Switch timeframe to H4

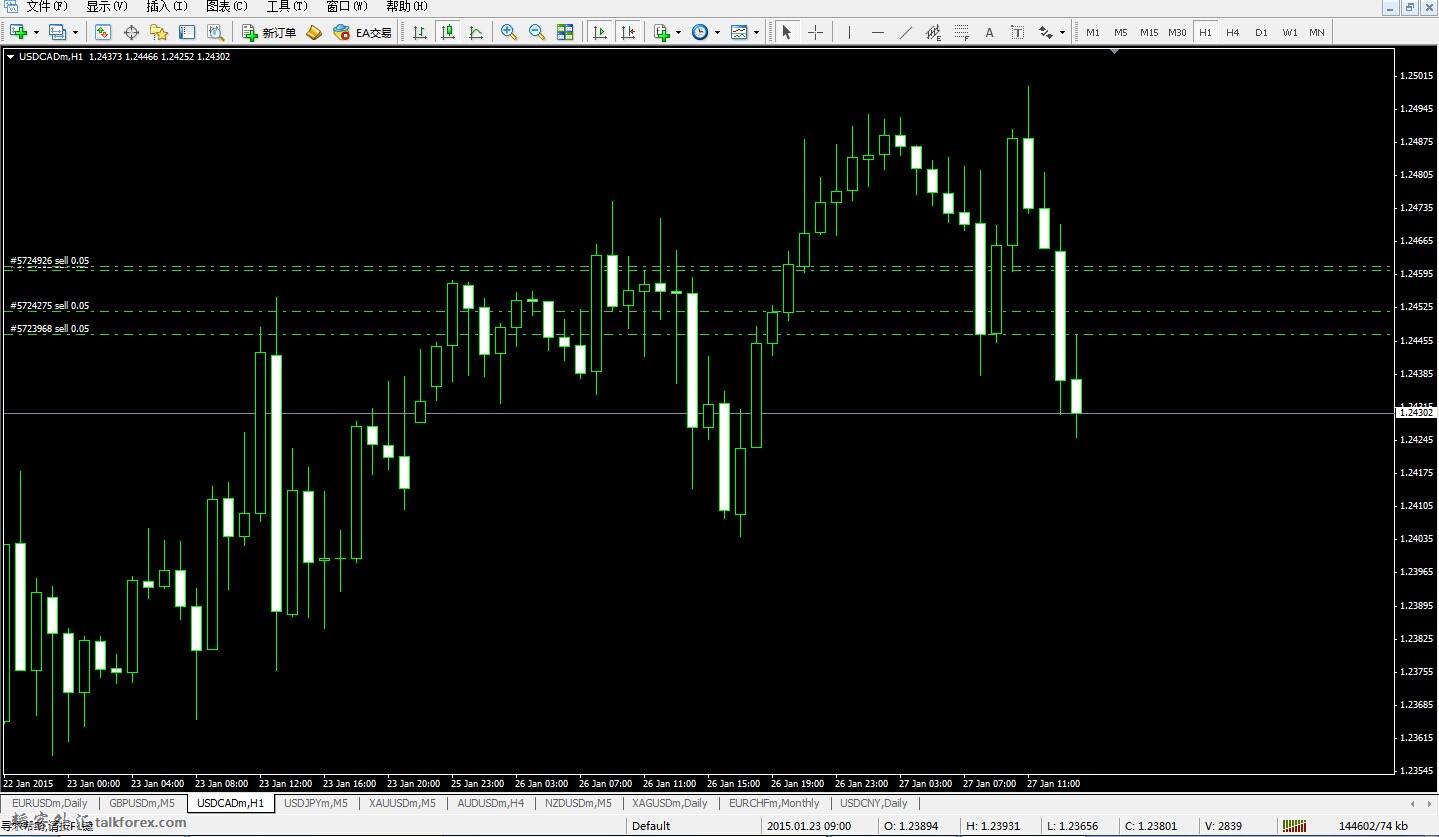pos(1233,32)
